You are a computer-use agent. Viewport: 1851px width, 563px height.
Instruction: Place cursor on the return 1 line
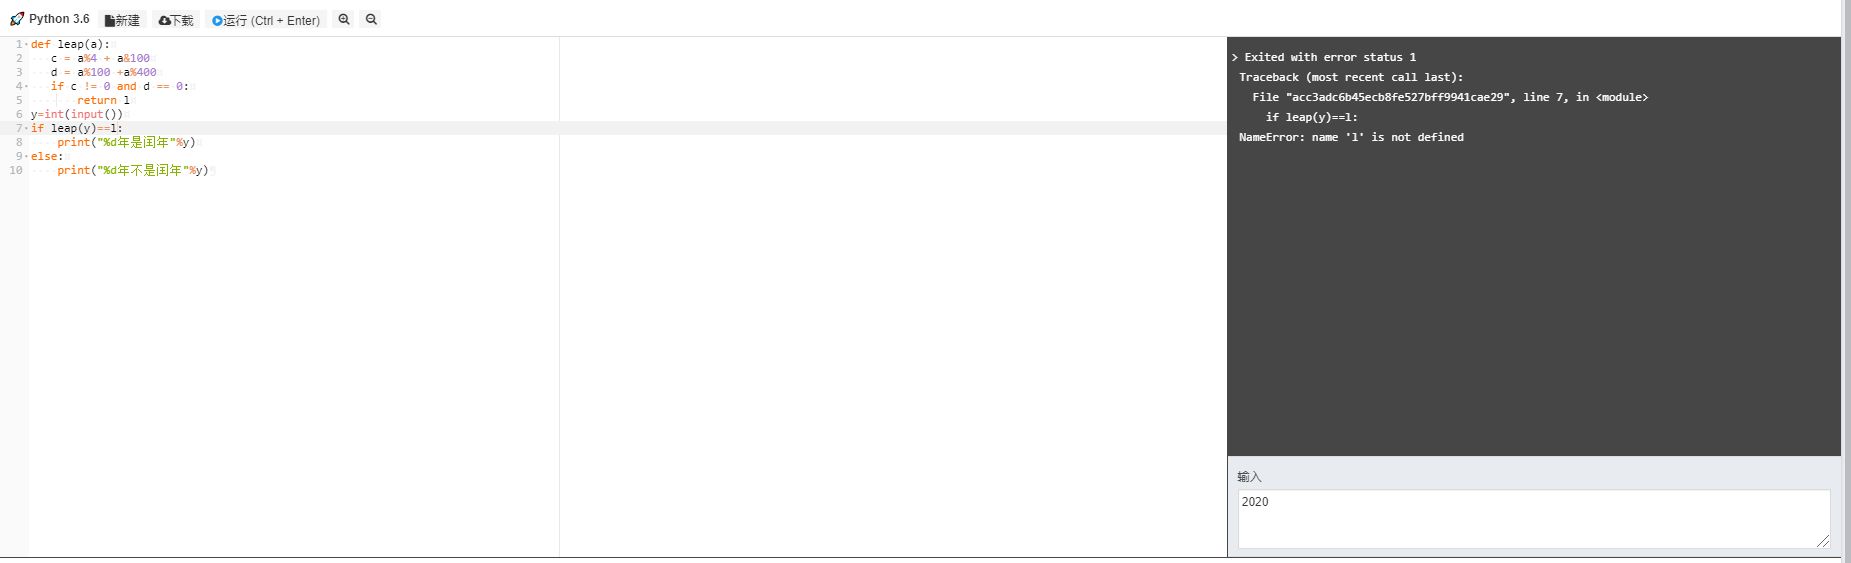(103, 101)
